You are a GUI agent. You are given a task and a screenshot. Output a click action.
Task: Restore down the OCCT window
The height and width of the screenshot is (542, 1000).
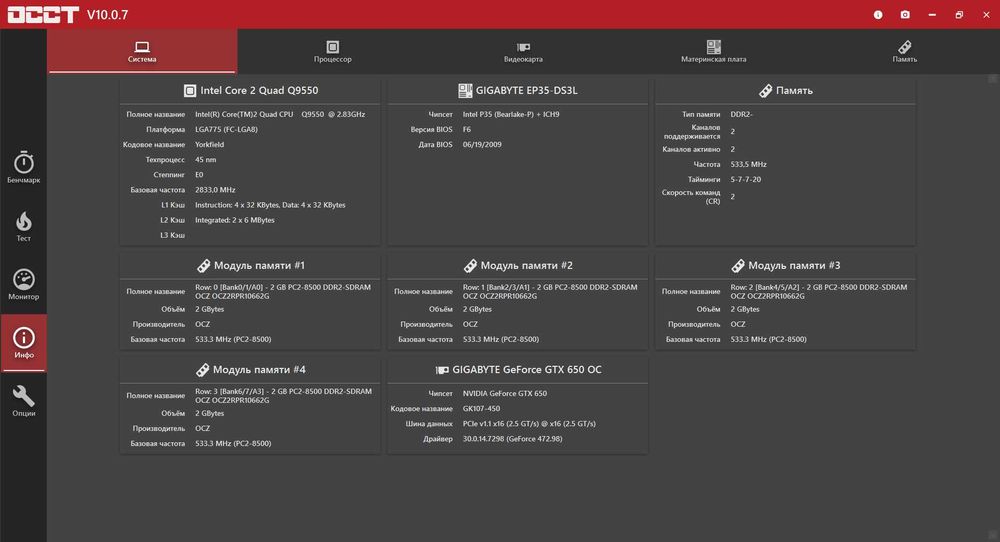click(x=959, y=15)
